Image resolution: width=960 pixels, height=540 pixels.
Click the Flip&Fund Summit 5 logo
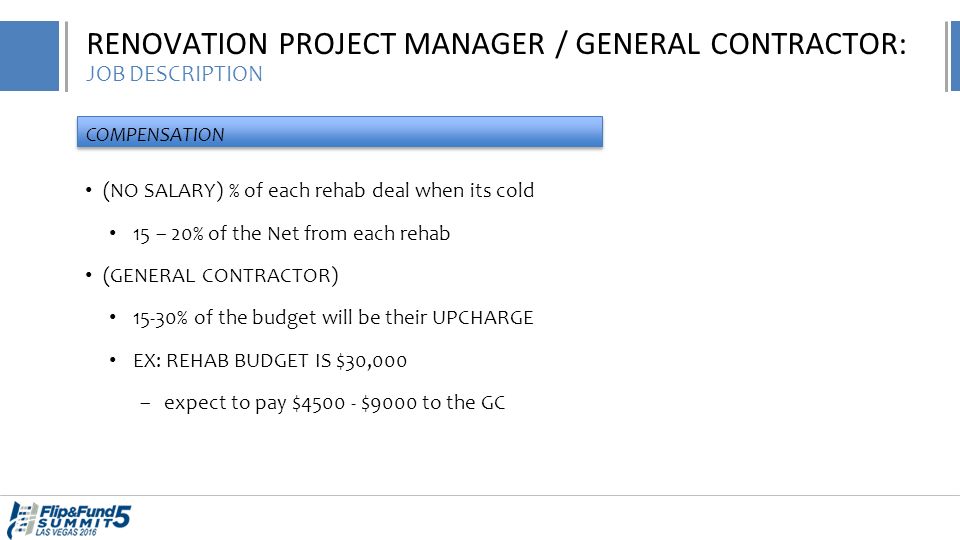tap(69, 520)
